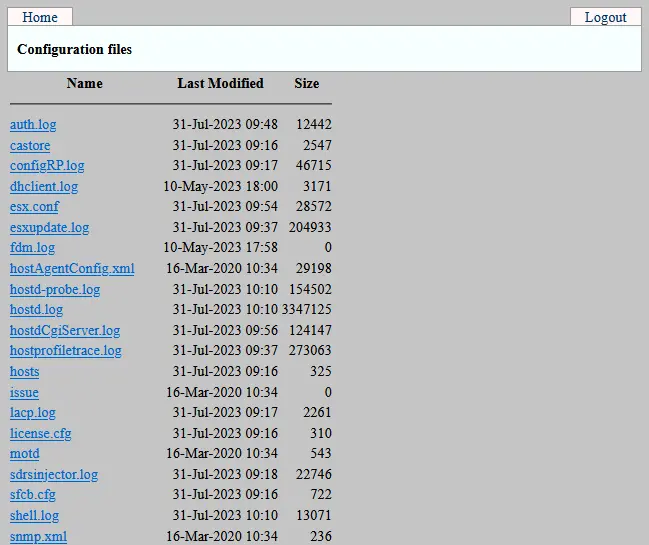
Task: Open the hosts file link
Action: click(24, 372)
